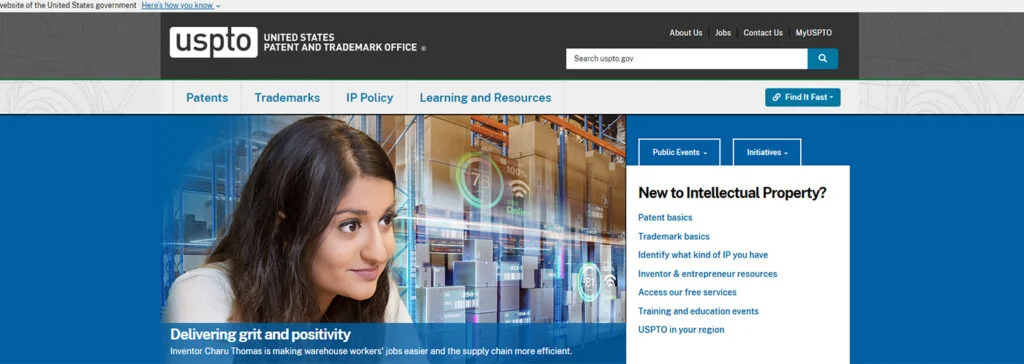Go to Contact Us
1024x364 pixels.
(763, 33)
